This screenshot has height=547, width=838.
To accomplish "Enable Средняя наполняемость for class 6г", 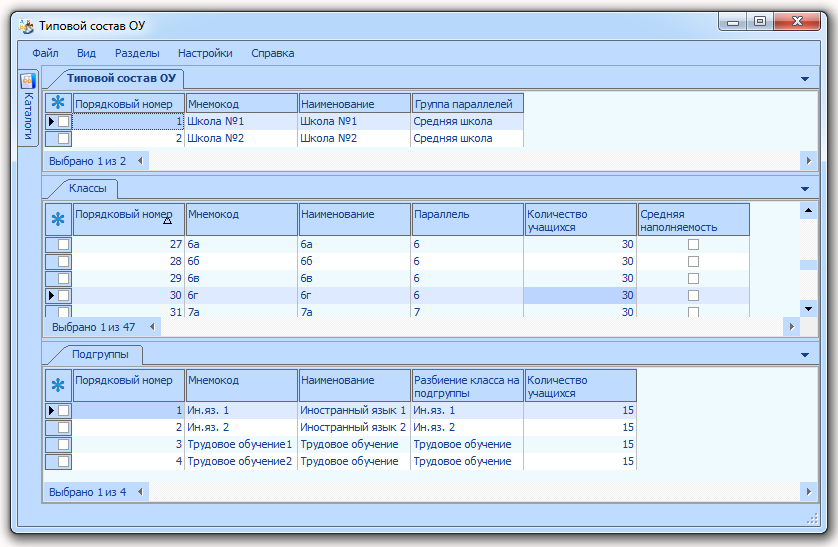I will click(694, 295).
